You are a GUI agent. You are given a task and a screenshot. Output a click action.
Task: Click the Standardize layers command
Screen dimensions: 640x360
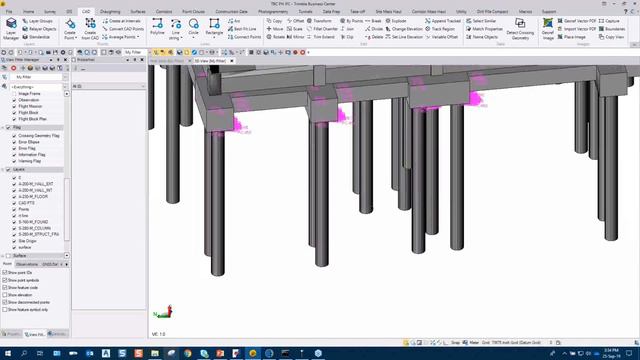click(36, 37)
